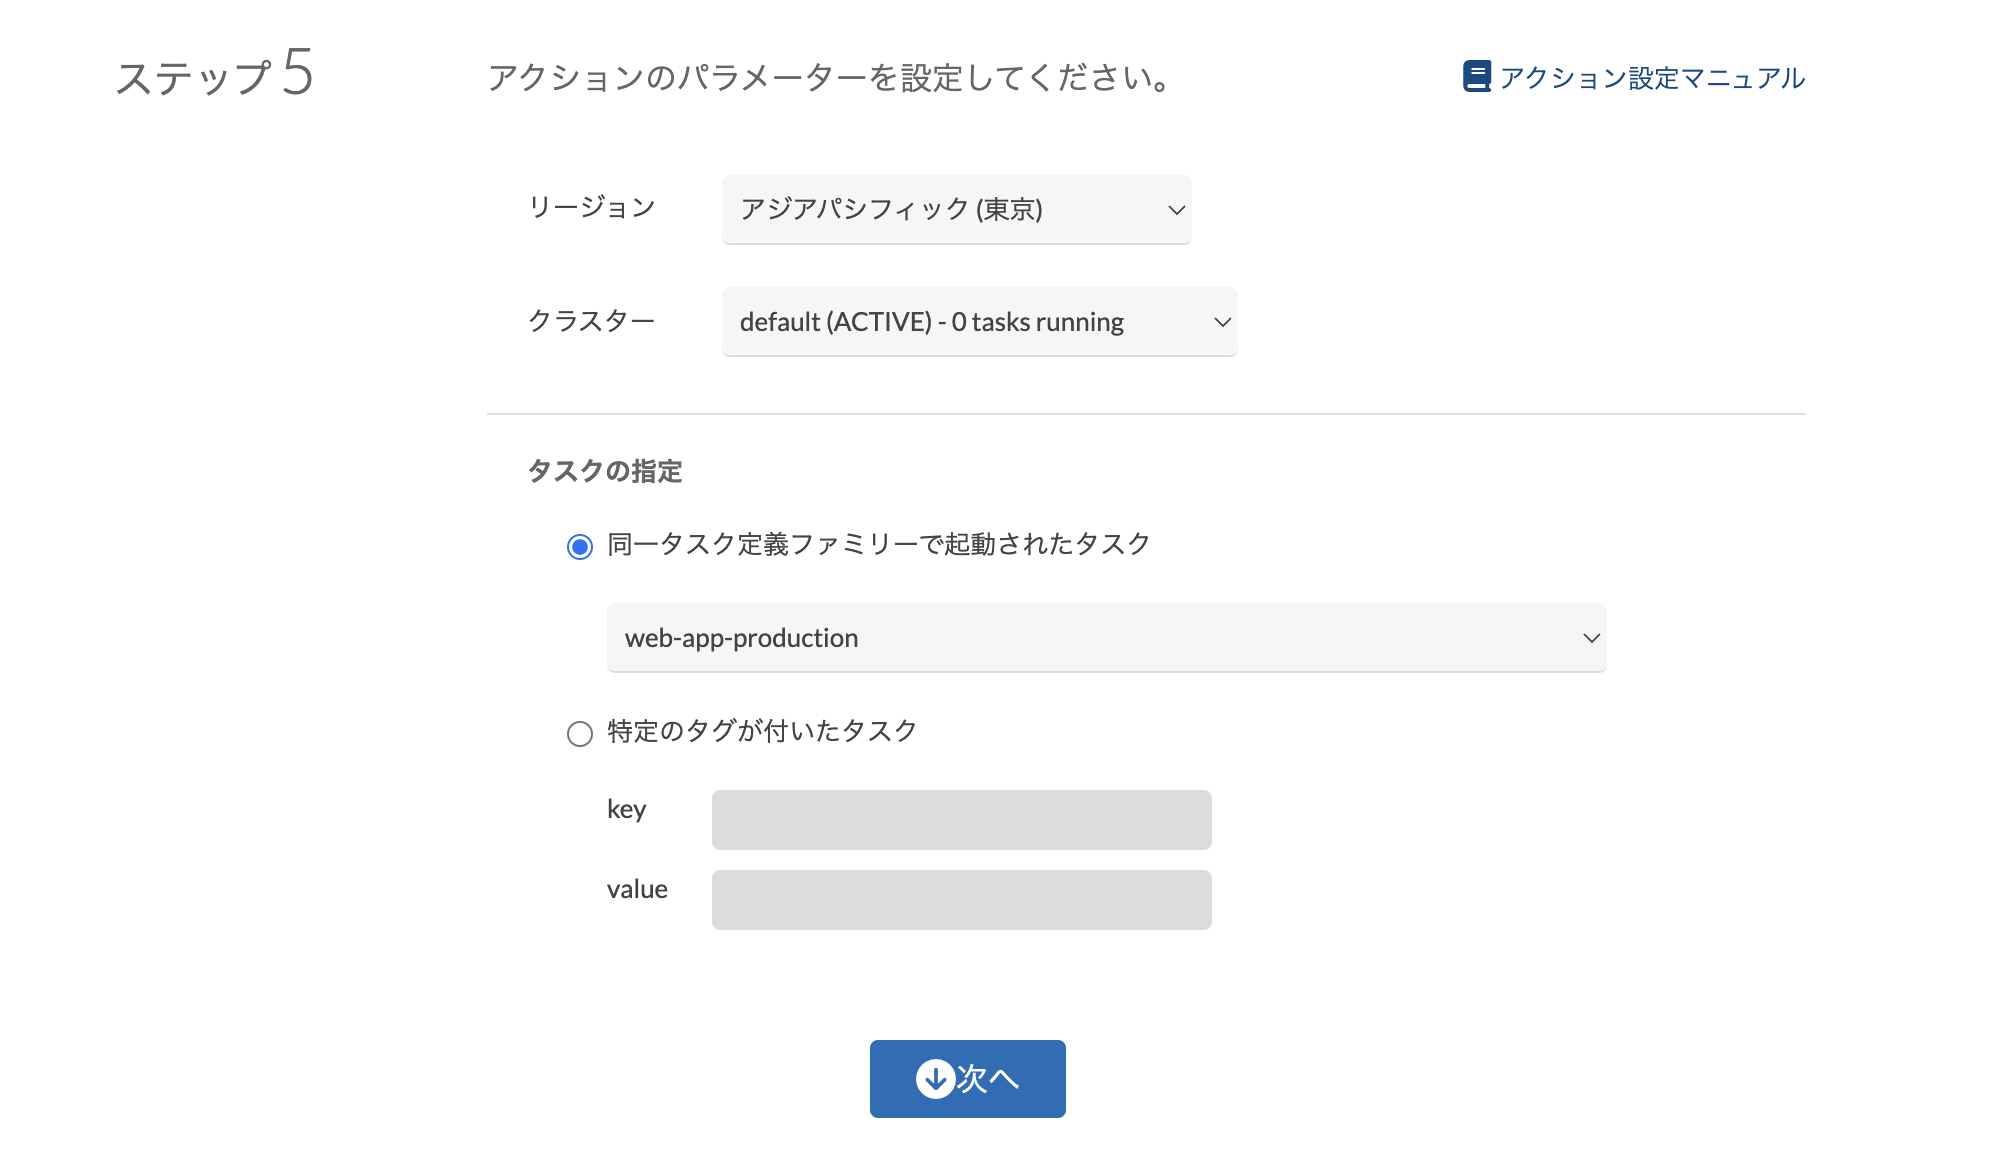Select the 特定のタグが付いたタスク radio button
This screenshot has width=1990, height=1160.
click(580, 733)
